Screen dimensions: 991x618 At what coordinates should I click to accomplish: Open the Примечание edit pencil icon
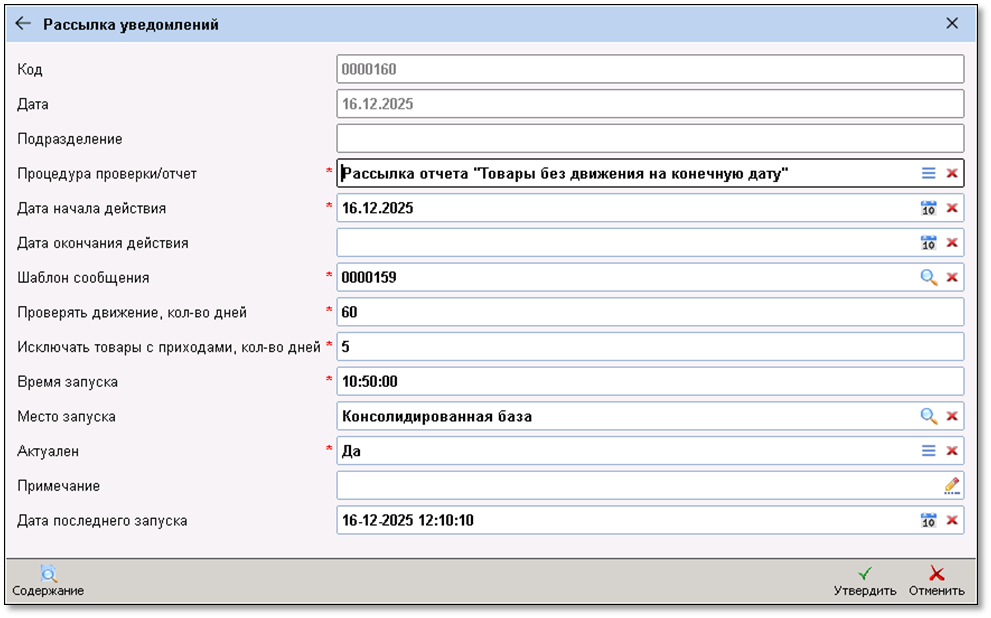coord(951,486)
